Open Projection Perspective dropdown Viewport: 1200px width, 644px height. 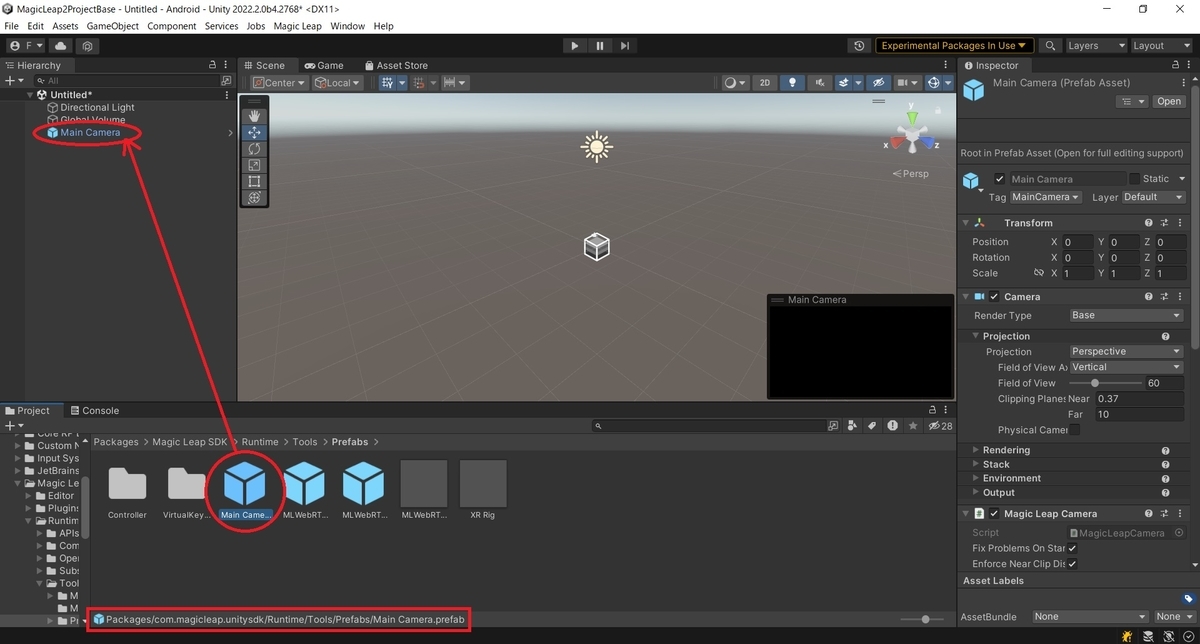(x=1126, y=351)
